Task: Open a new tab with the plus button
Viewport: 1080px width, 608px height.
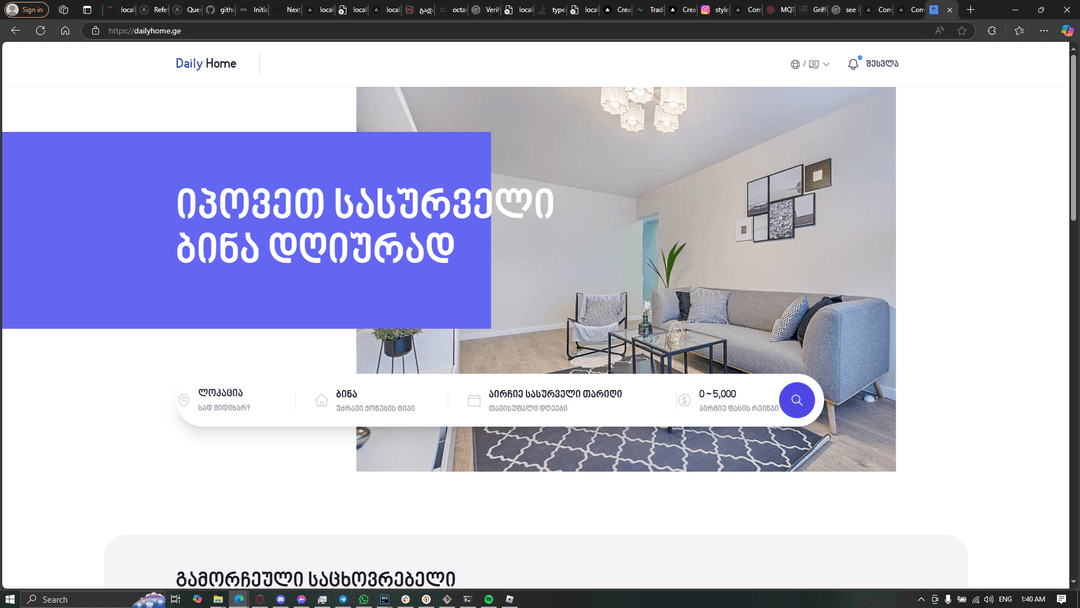Action: (x=970, y=9)
